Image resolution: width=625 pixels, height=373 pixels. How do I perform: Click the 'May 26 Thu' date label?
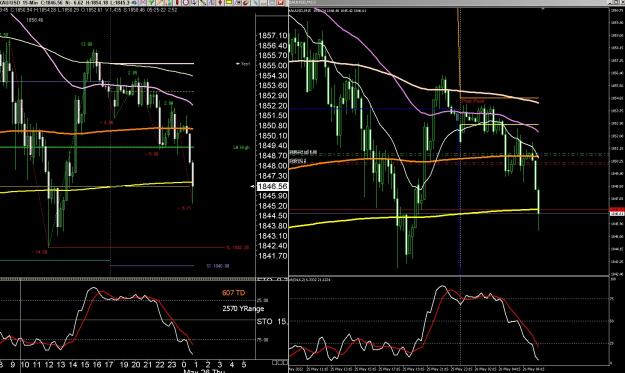(204, 371)
